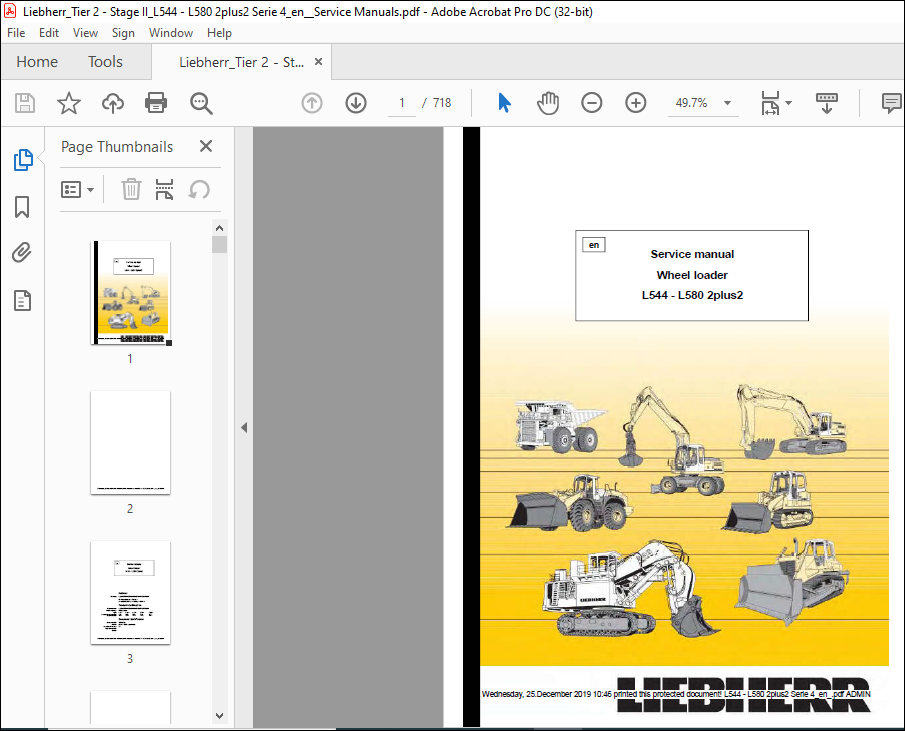The width and height of the screenshot is (905, 731).
Task: Delete selected page with trash icon
Action: tap(131, 189)
